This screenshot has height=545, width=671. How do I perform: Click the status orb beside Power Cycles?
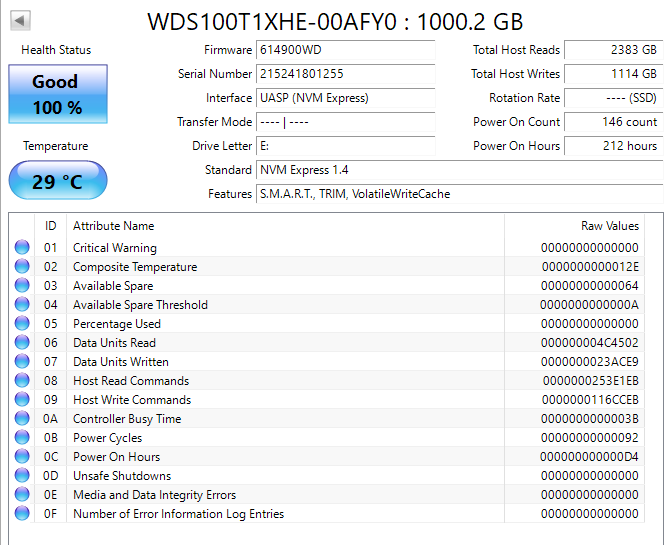pos(22,438)
